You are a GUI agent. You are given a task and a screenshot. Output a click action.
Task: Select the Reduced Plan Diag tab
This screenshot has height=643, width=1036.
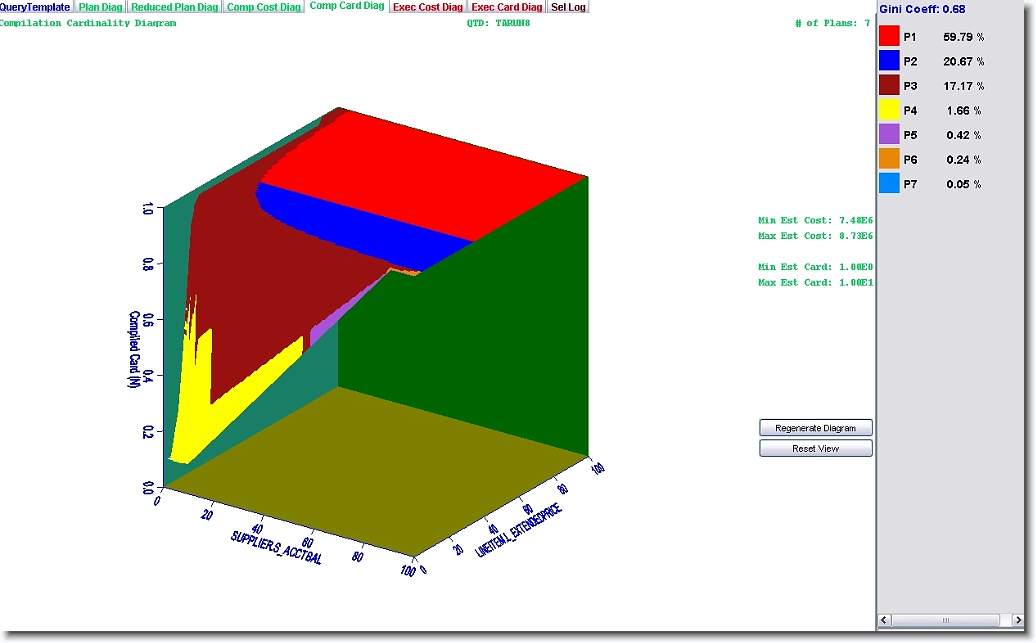(175, 7)
